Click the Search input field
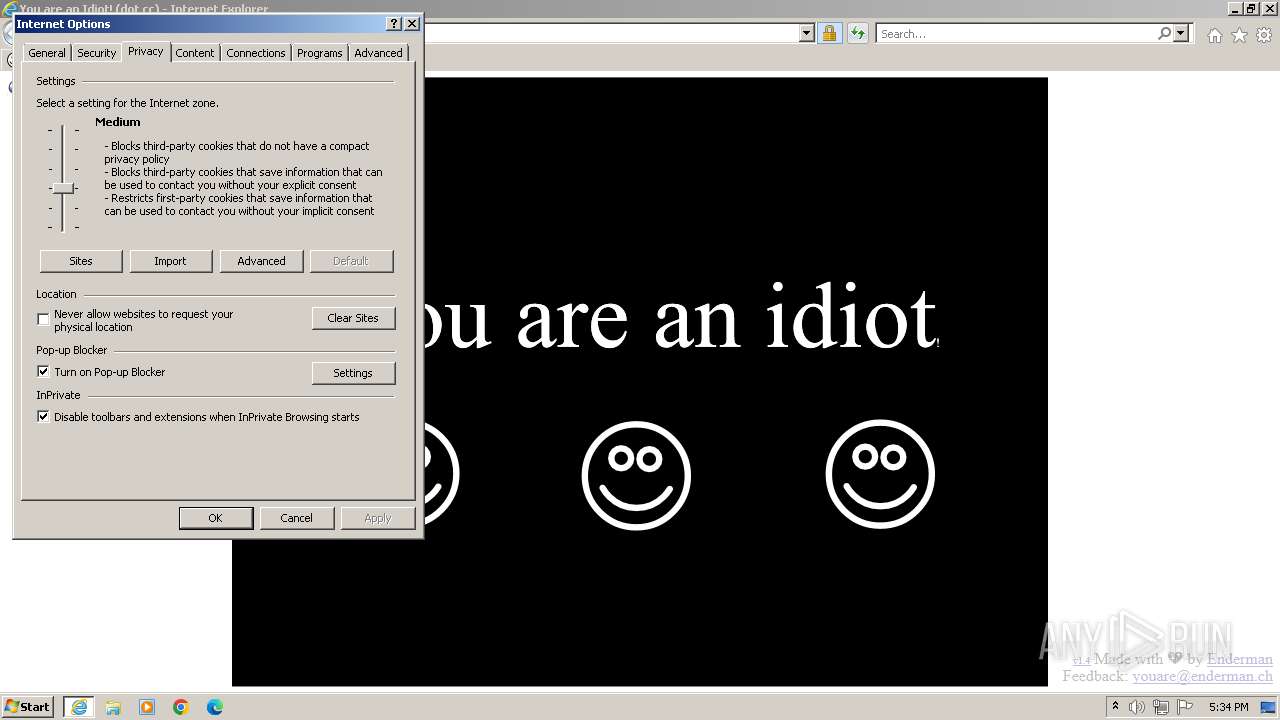This screenshot has width=1280, height=720. (1015, 33)
